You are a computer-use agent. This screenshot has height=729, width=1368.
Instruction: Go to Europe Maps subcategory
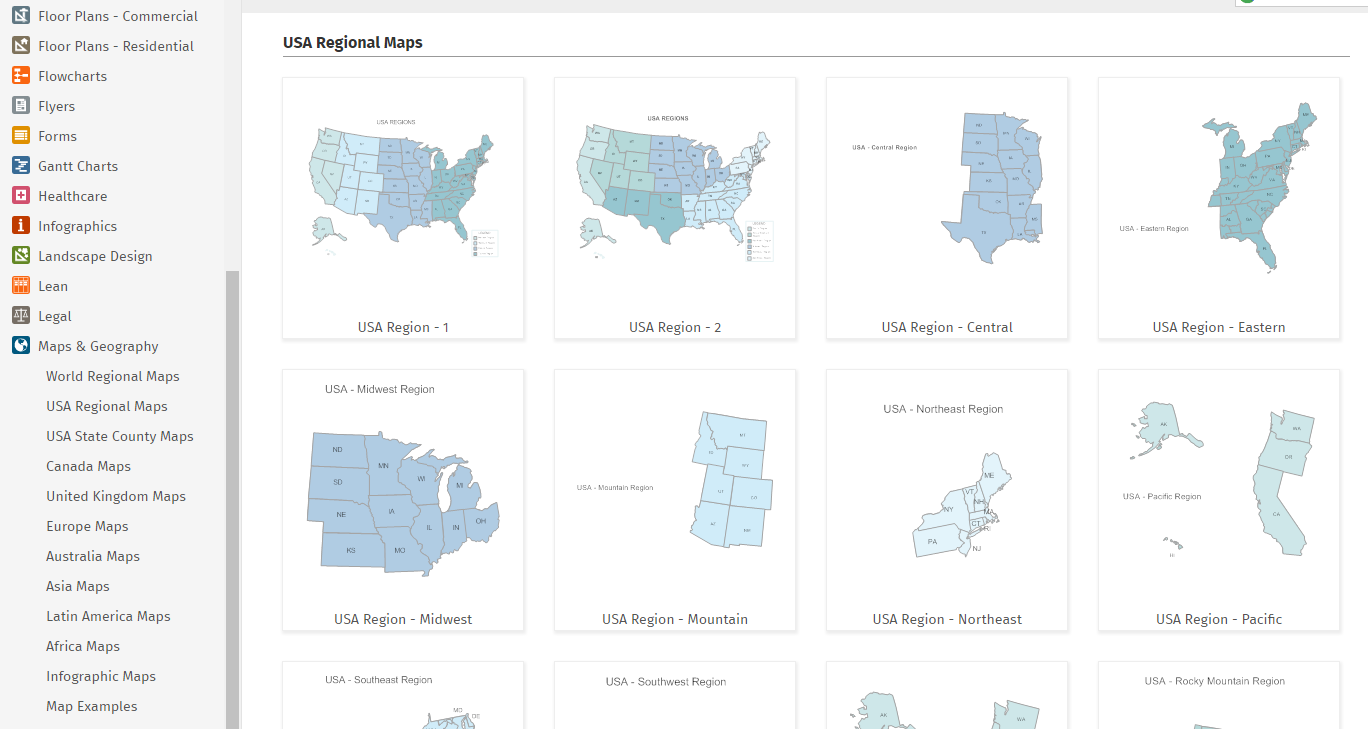click(86, 526)
